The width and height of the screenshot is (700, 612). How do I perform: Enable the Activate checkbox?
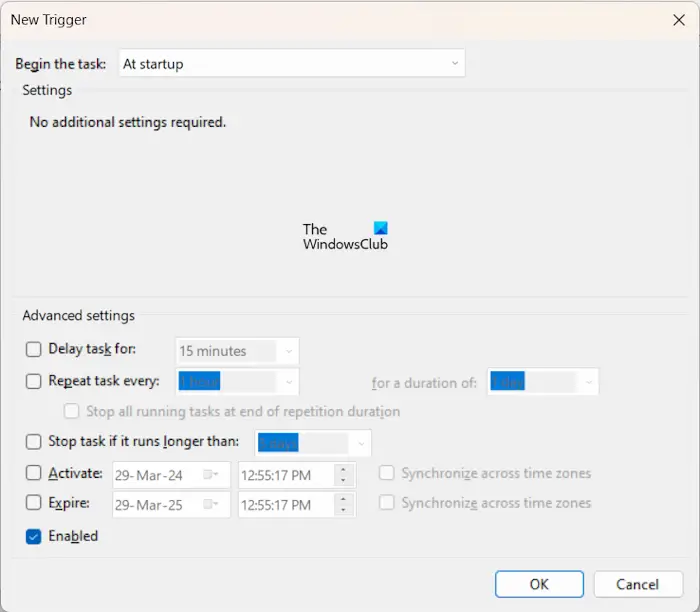click(33, 473)
